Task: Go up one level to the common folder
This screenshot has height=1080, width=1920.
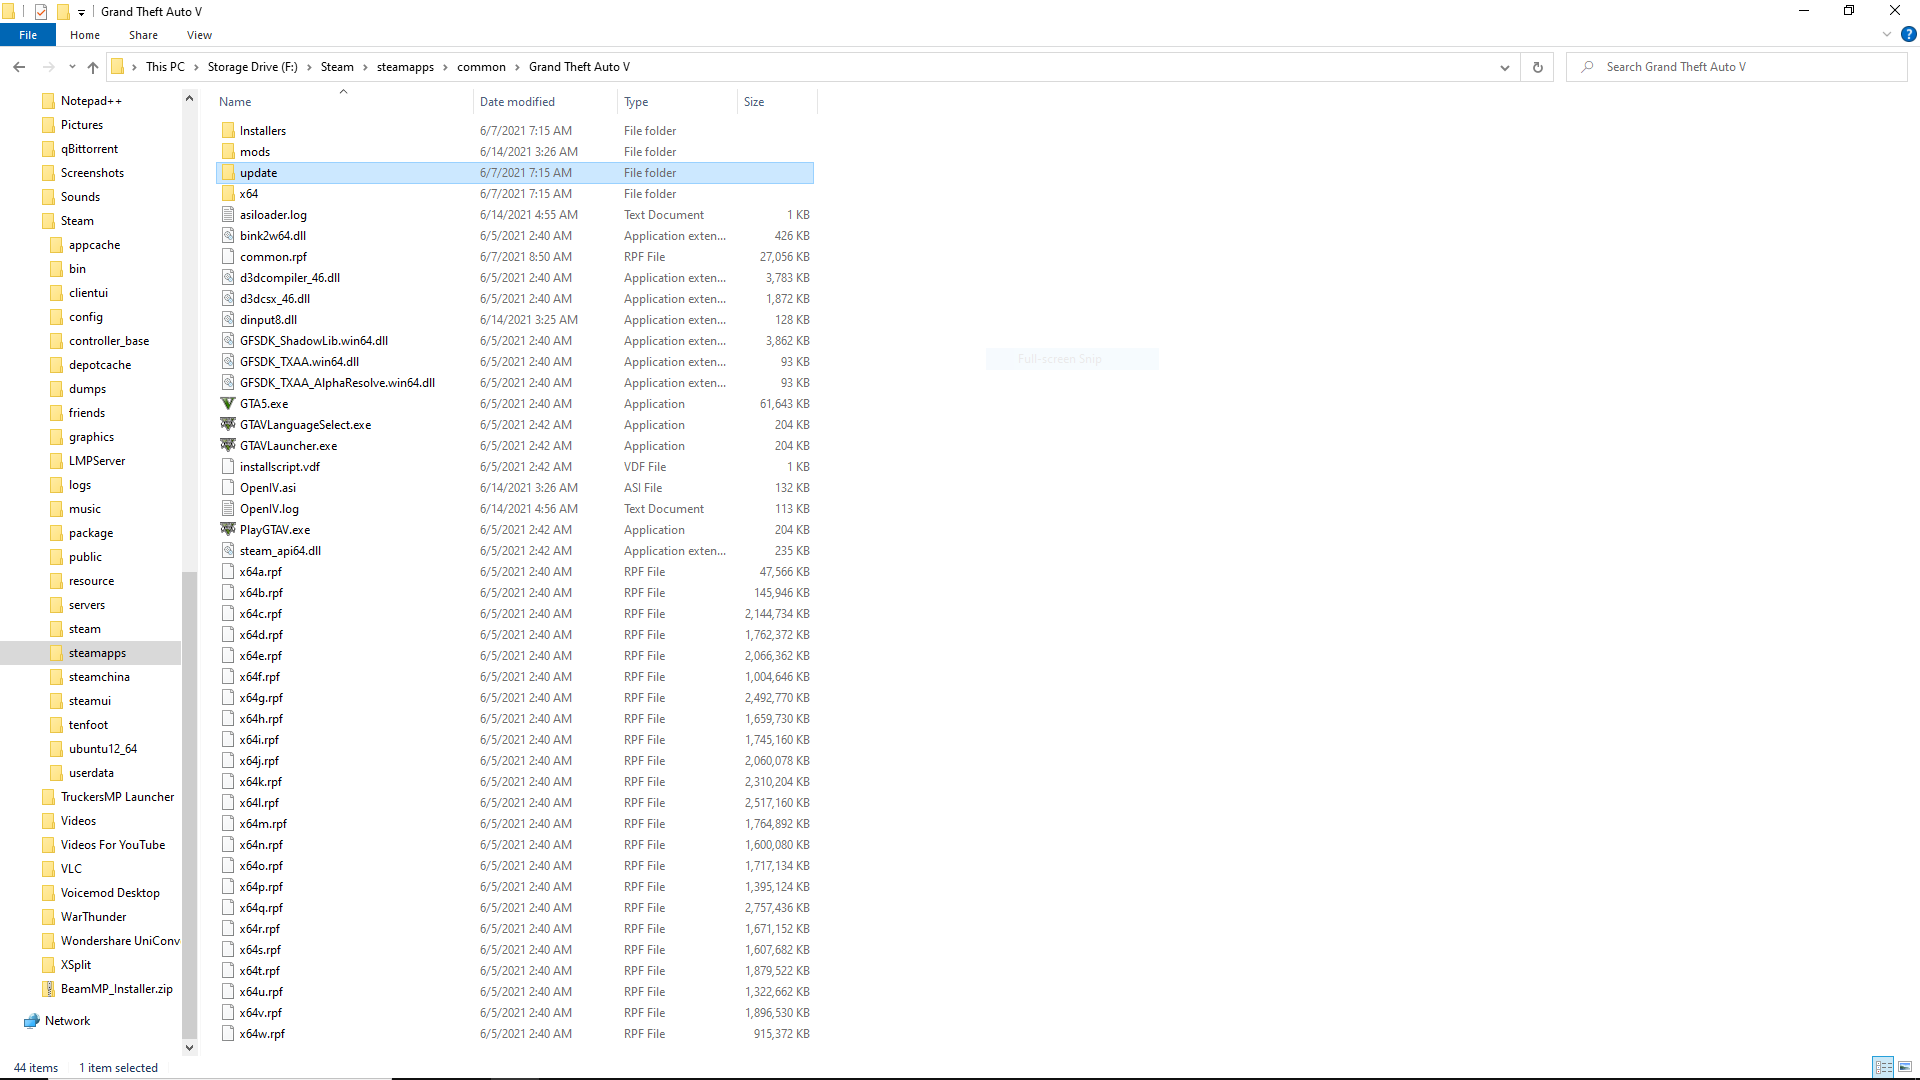Action: click(92, 67)
